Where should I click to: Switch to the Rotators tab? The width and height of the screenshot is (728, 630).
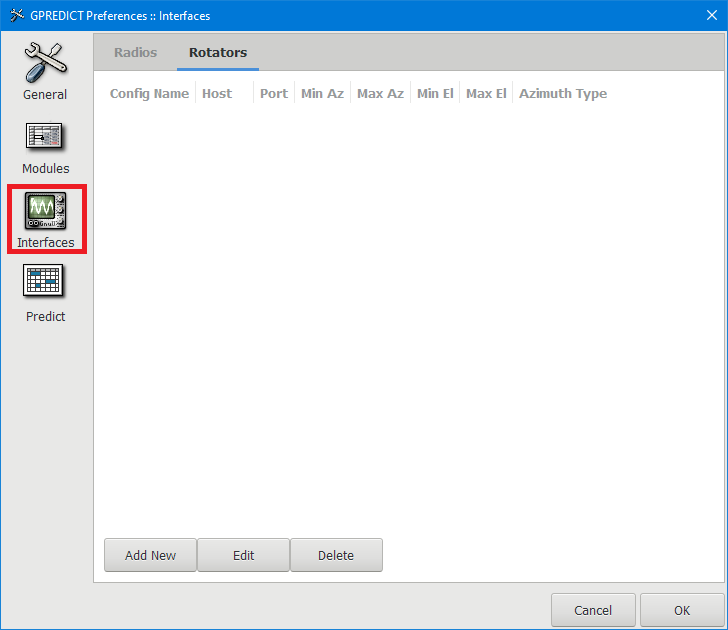218,52
